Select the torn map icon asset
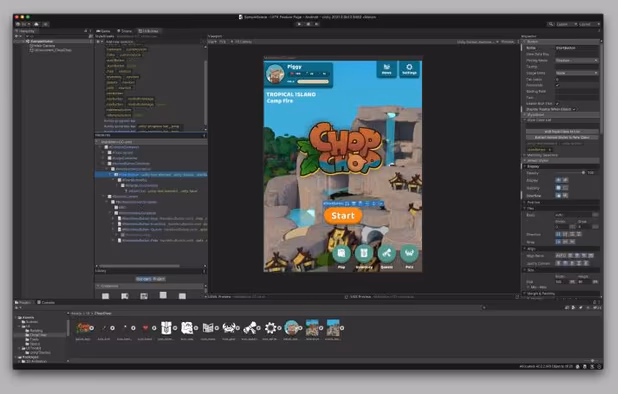Viewport: 618px width, 394px height. pyautogui.click(x=187, y=328)
